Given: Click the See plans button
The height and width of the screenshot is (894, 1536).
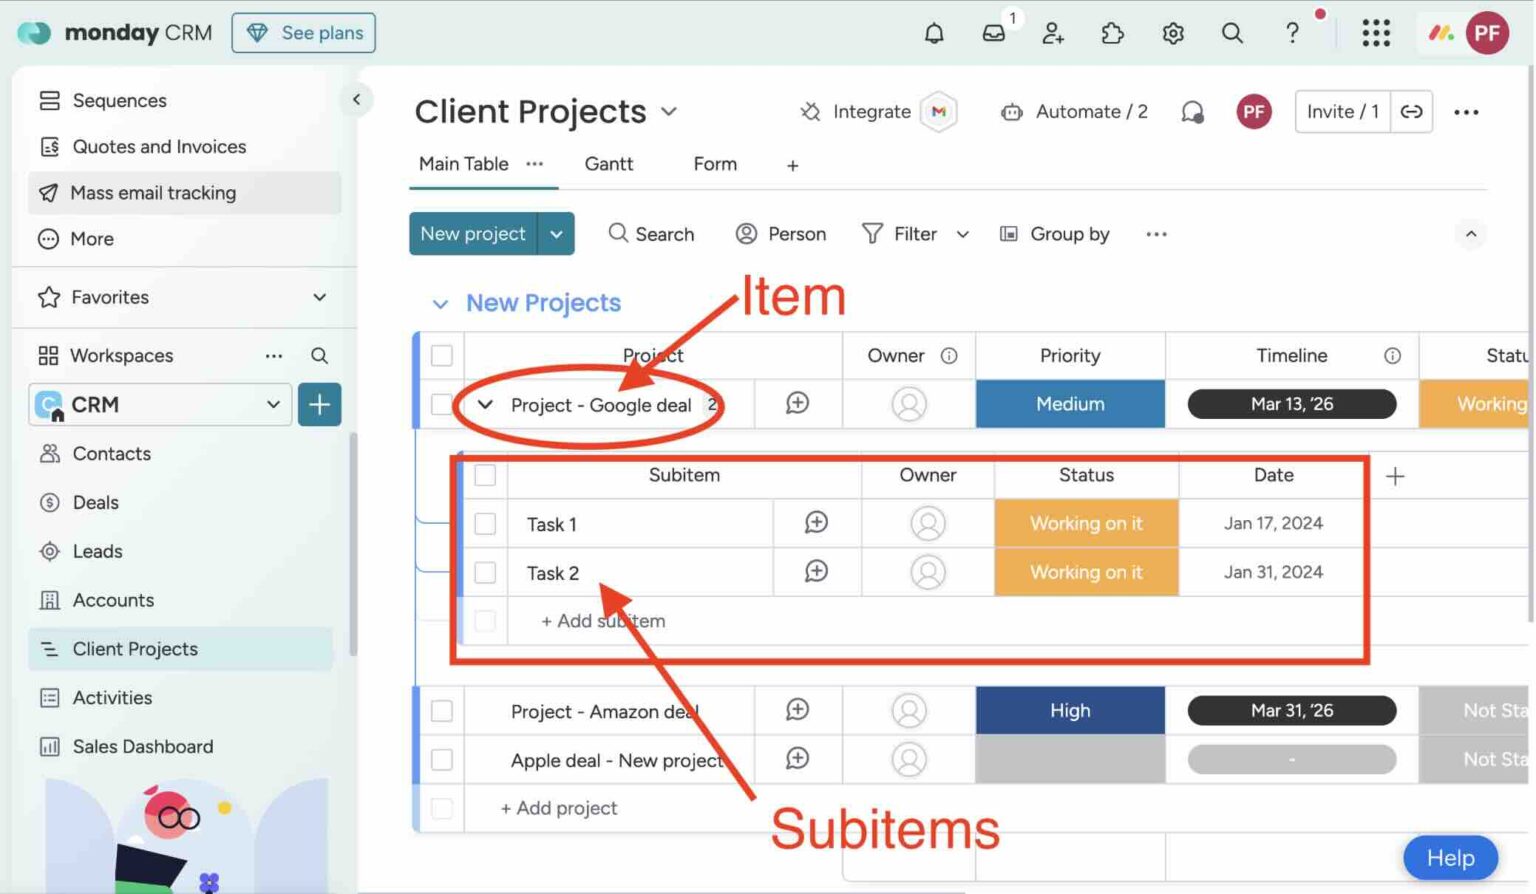Looking at the screenshot, I should click(304, 33).
